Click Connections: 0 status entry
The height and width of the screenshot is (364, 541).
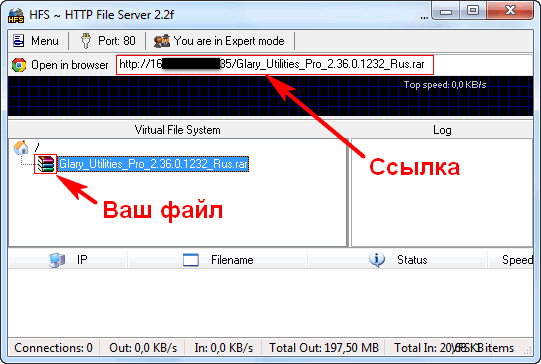[x=53, y=347]
